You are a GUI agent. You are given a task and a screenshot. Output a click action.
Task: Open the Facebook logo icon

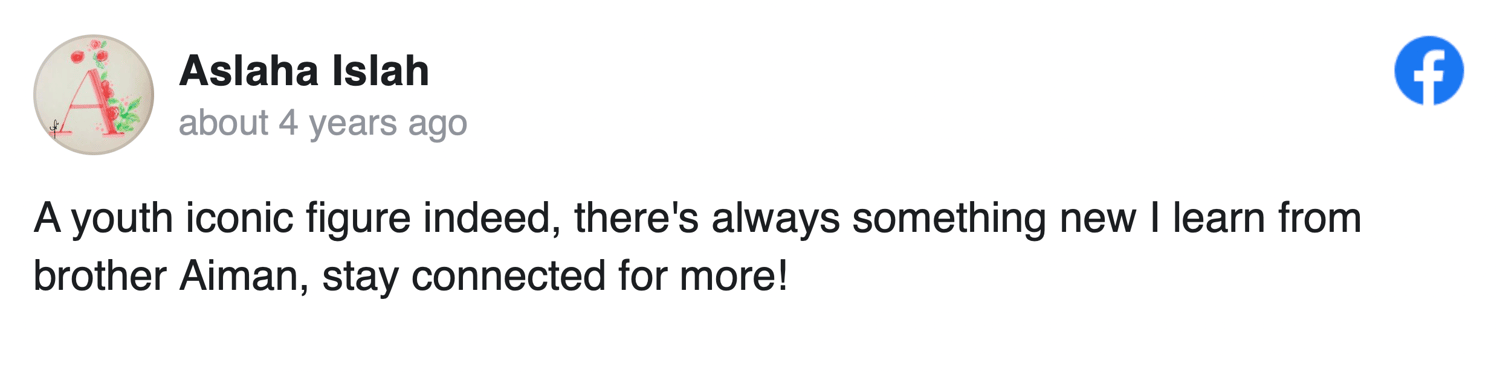pos(1429,71)
